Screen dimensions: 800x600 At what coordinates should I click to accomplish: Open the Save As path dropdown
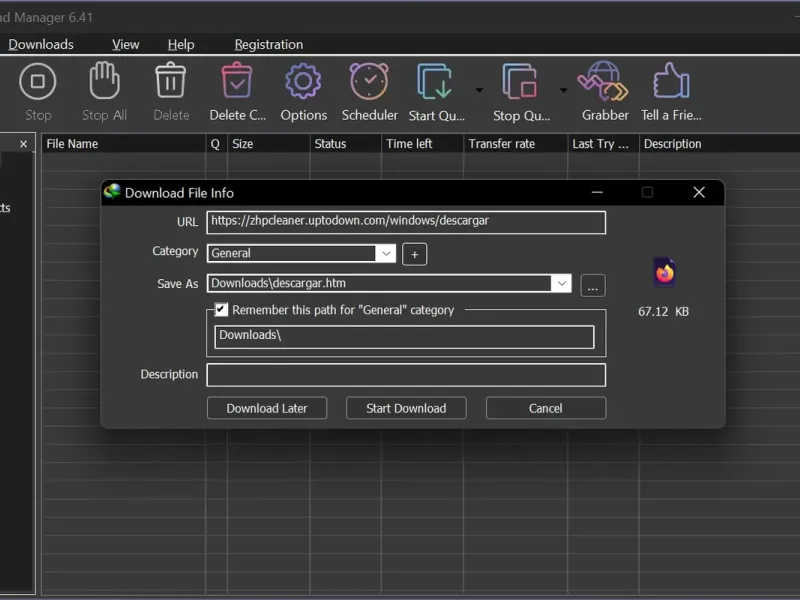[x=562, y=283]
